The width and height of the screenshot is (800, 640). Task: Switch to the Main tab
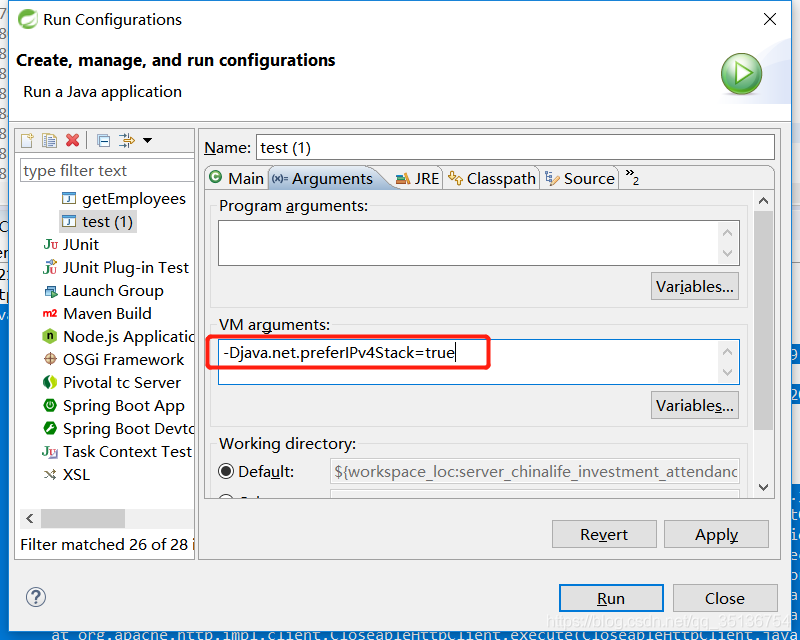tap(237, 178)
